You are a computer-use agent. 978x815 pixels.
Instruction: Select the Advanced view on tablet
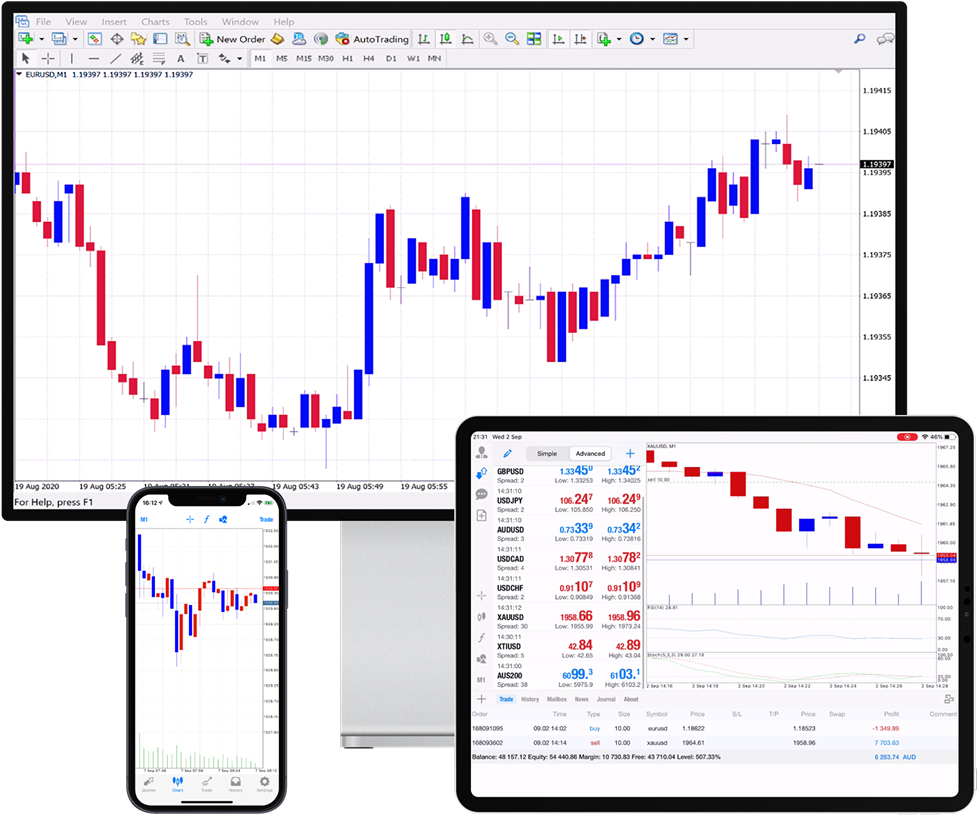click(x=590, y=453)
